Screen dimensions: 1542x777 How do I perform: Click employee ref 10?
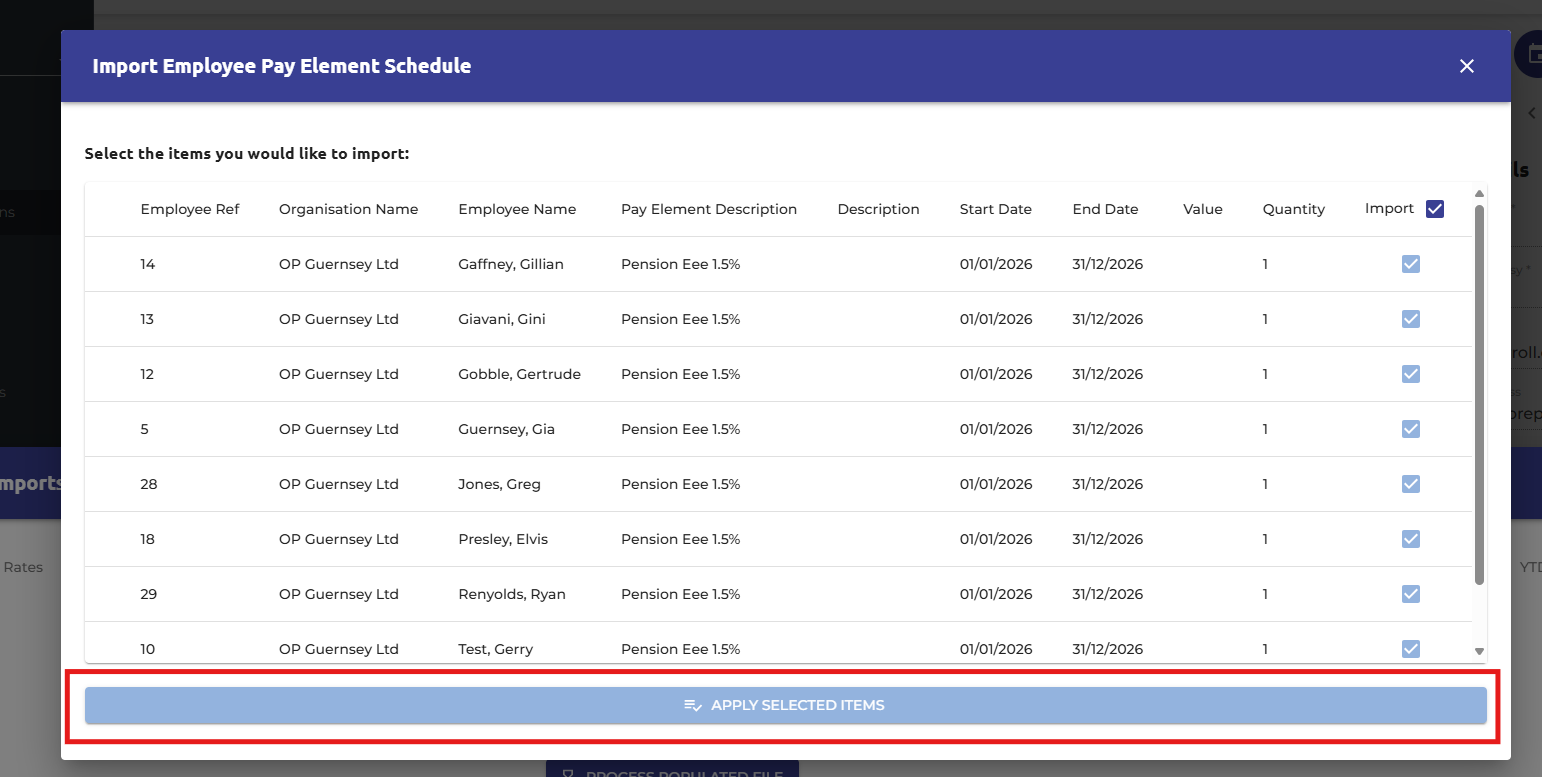tap(148, 649)
